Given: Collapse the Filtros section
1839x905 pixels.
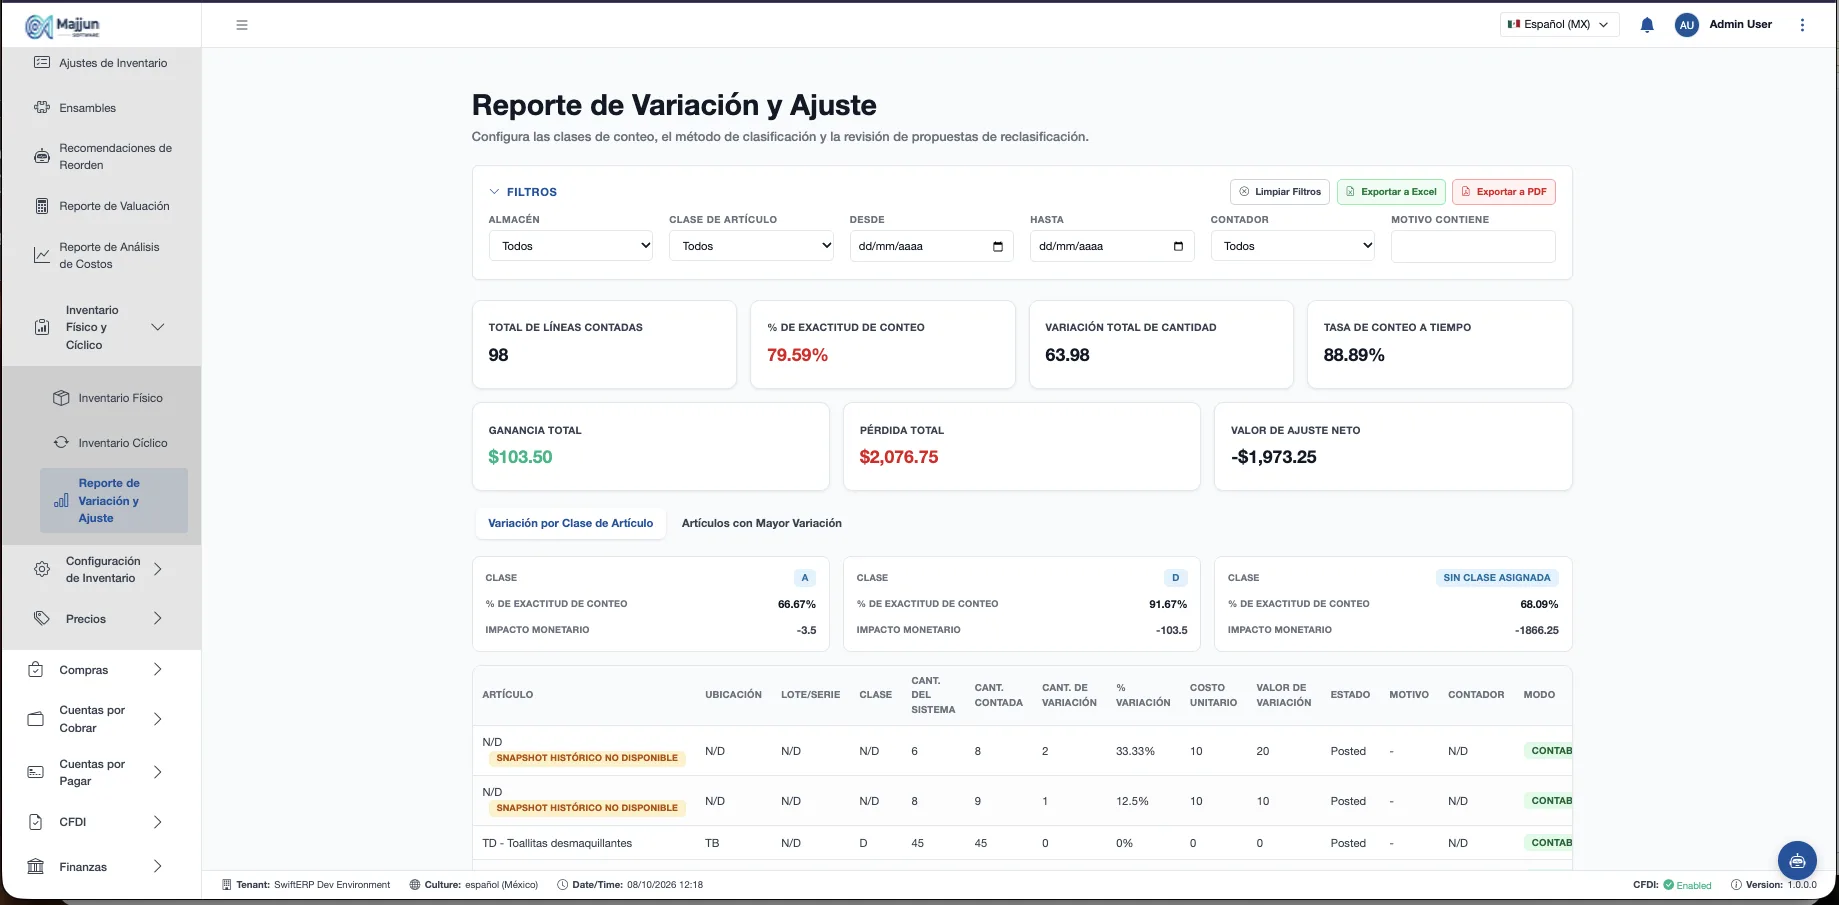Looking at the screenshot, I should point(523,192).
